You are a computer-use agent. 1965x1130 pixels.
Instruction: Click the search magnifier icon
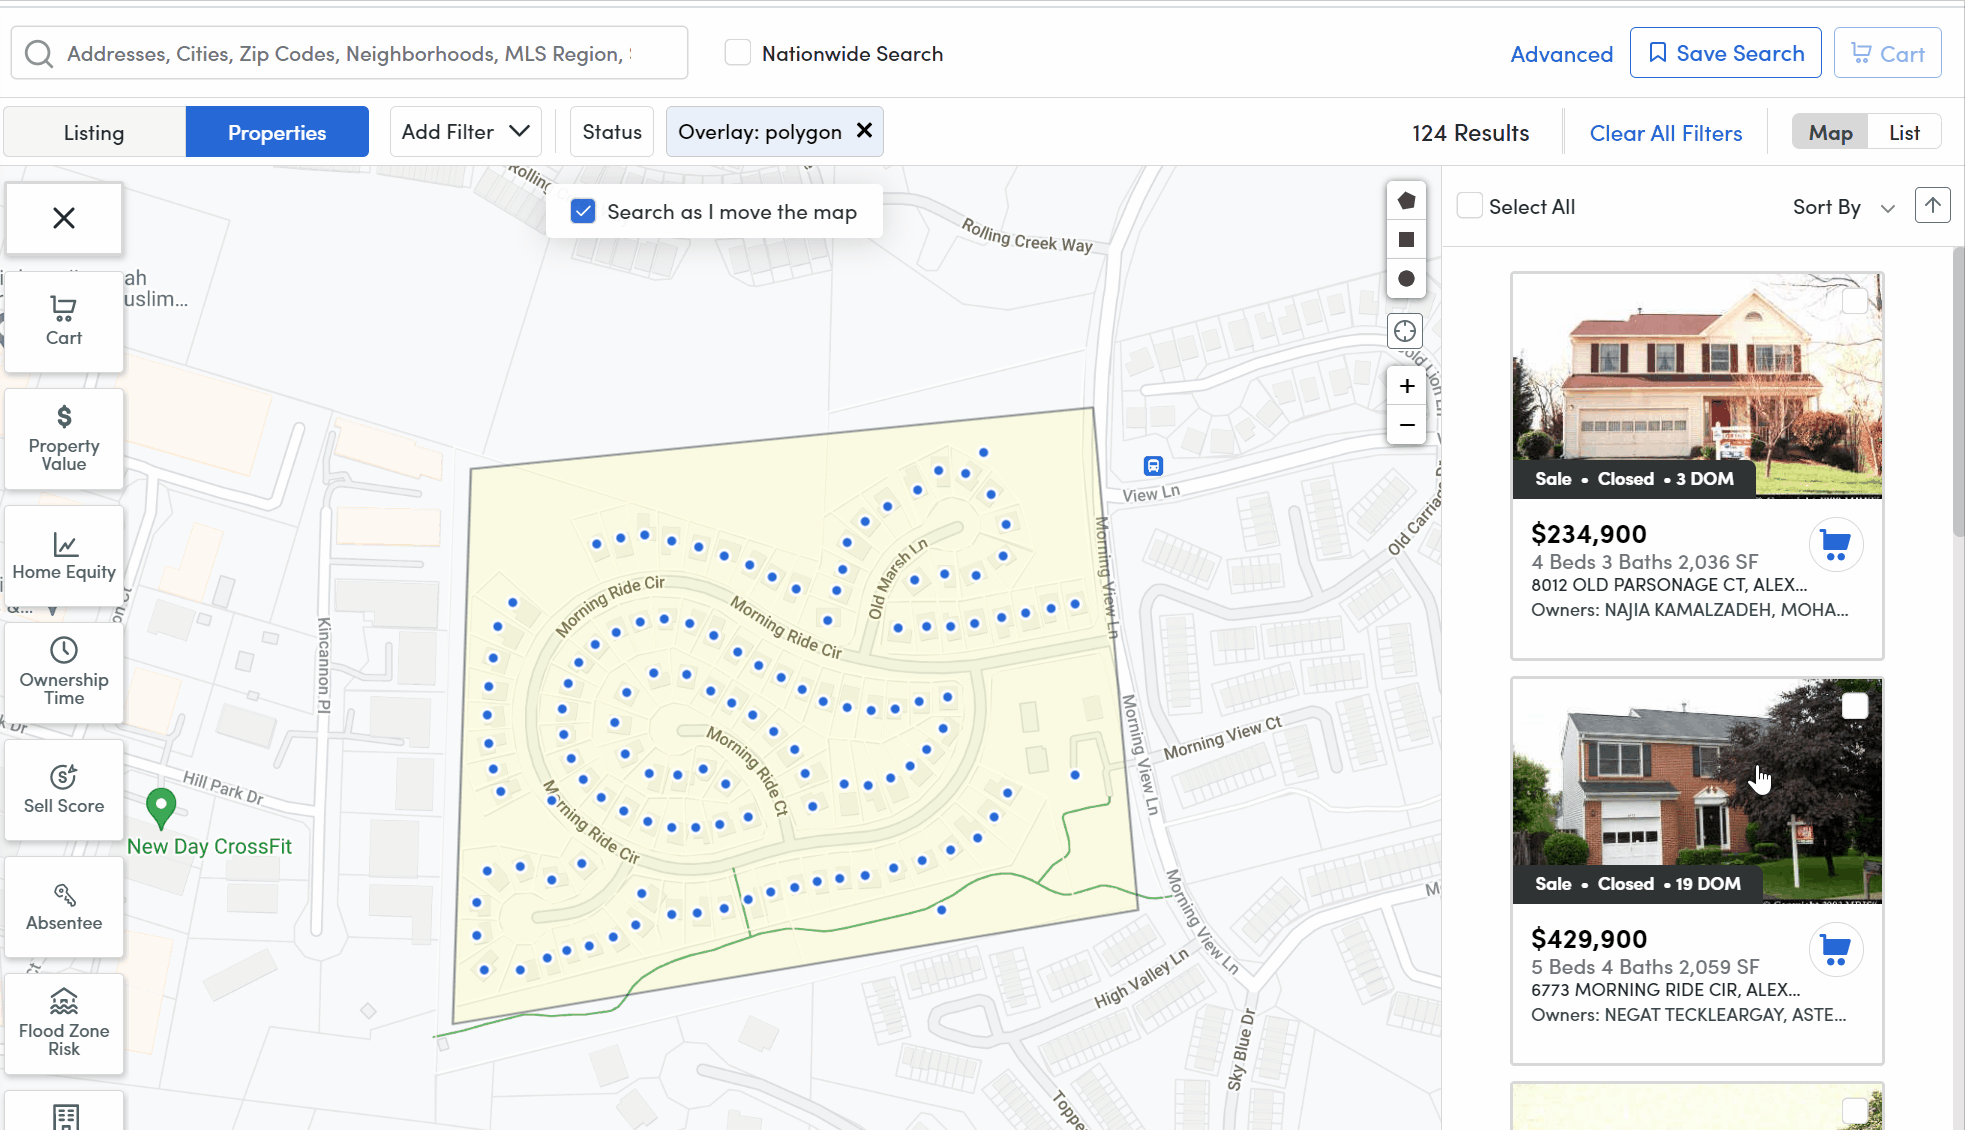point(39,54)
